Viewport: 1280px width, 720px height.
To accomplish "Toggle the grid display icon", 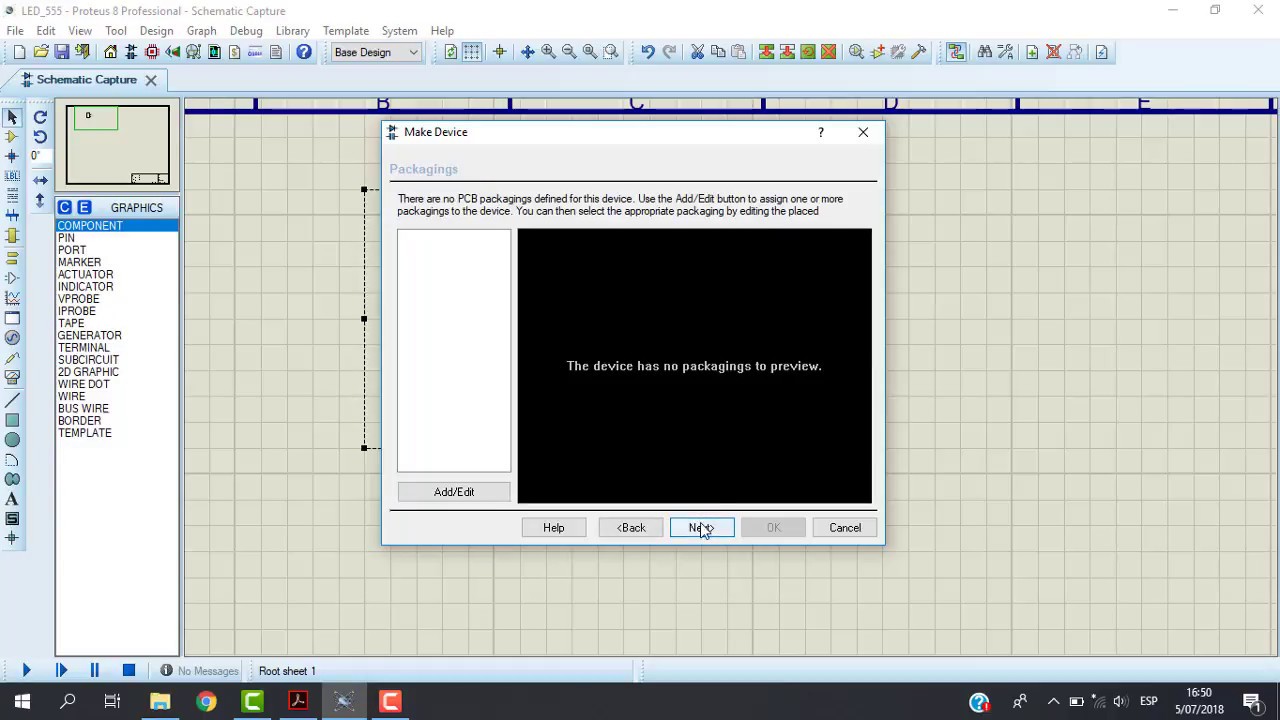I will (x=472, y=52).
